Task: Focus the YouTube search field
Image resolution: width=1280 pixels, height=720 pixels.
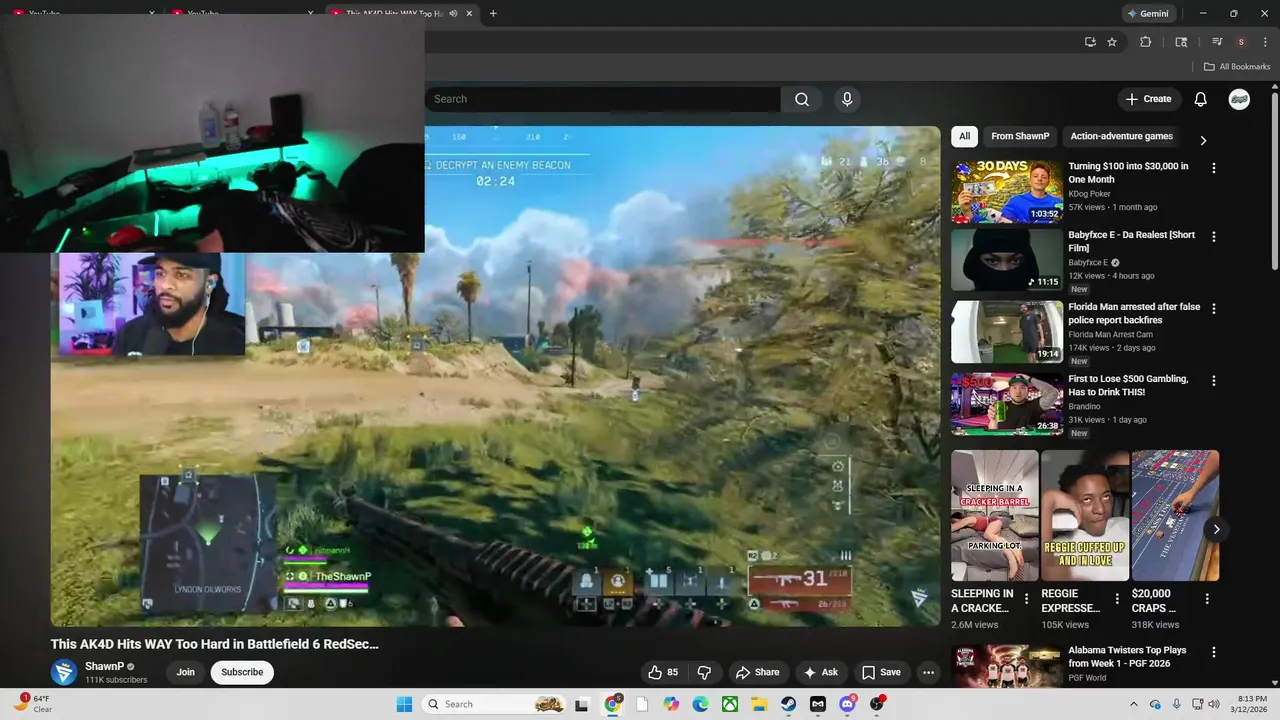Action: 602,99
